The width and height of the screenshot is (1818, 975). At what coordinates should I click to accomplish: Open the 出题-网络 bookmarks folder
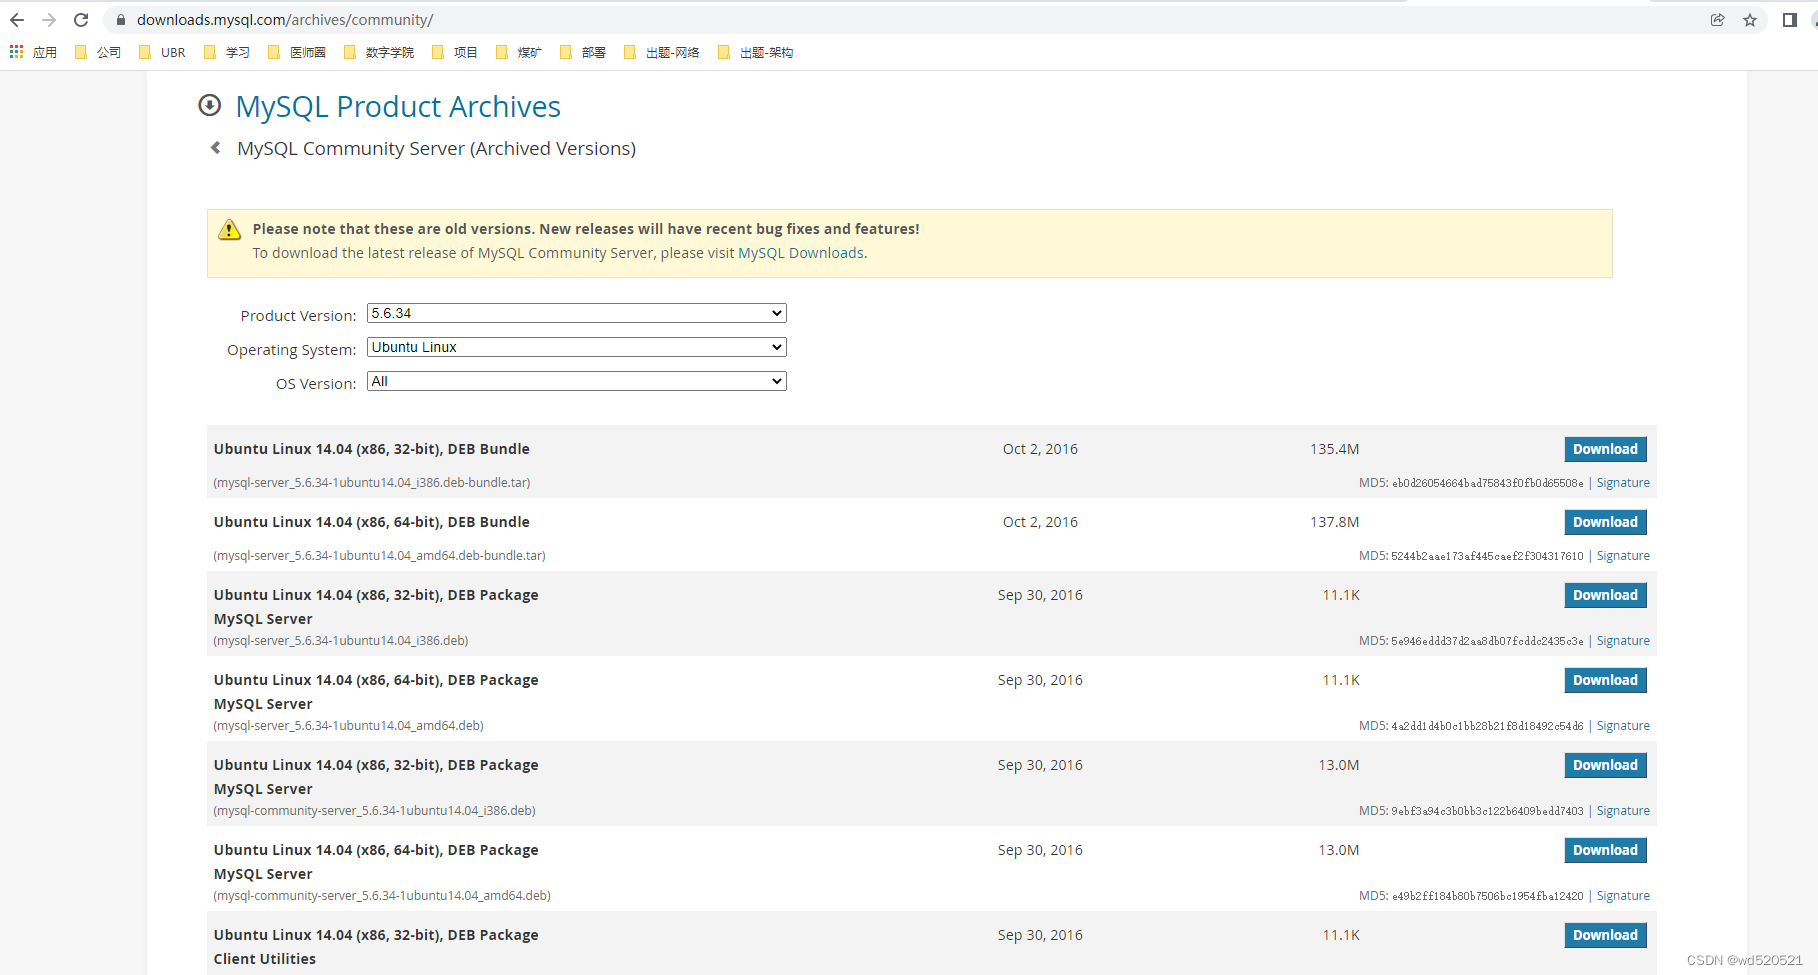click(672, 51)
